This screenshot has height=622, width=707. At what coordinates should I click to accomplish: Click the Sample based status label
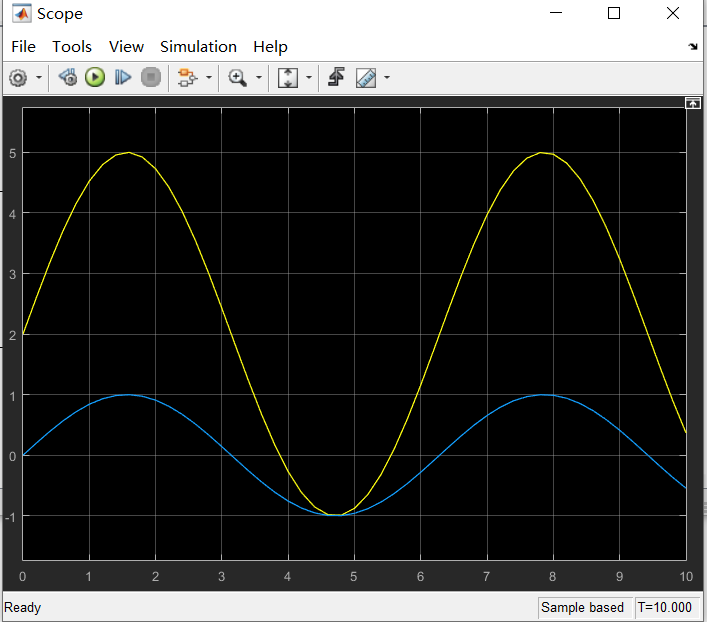tap(583, 608)
